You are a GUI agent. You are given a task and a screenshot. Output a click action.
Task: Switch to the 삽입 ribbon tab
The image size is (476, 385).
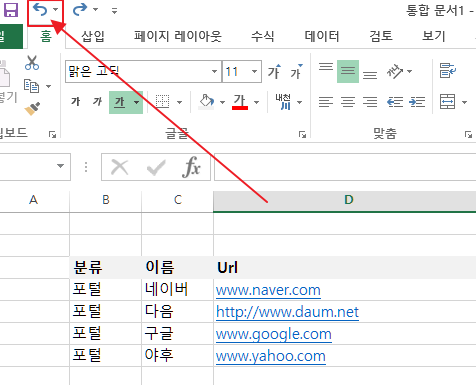point(93,36)
